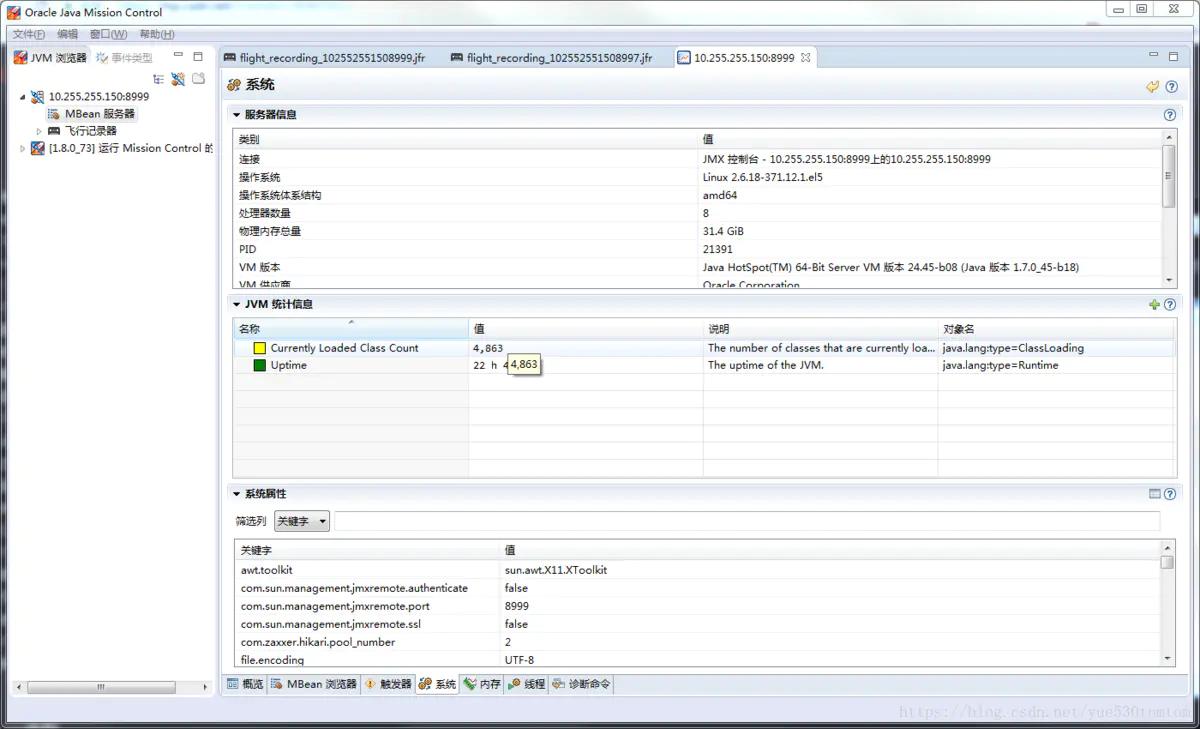1200x729 pixels.
Task: Open the 关键字 filter dropdown
Action: click(x=301, y=521)
